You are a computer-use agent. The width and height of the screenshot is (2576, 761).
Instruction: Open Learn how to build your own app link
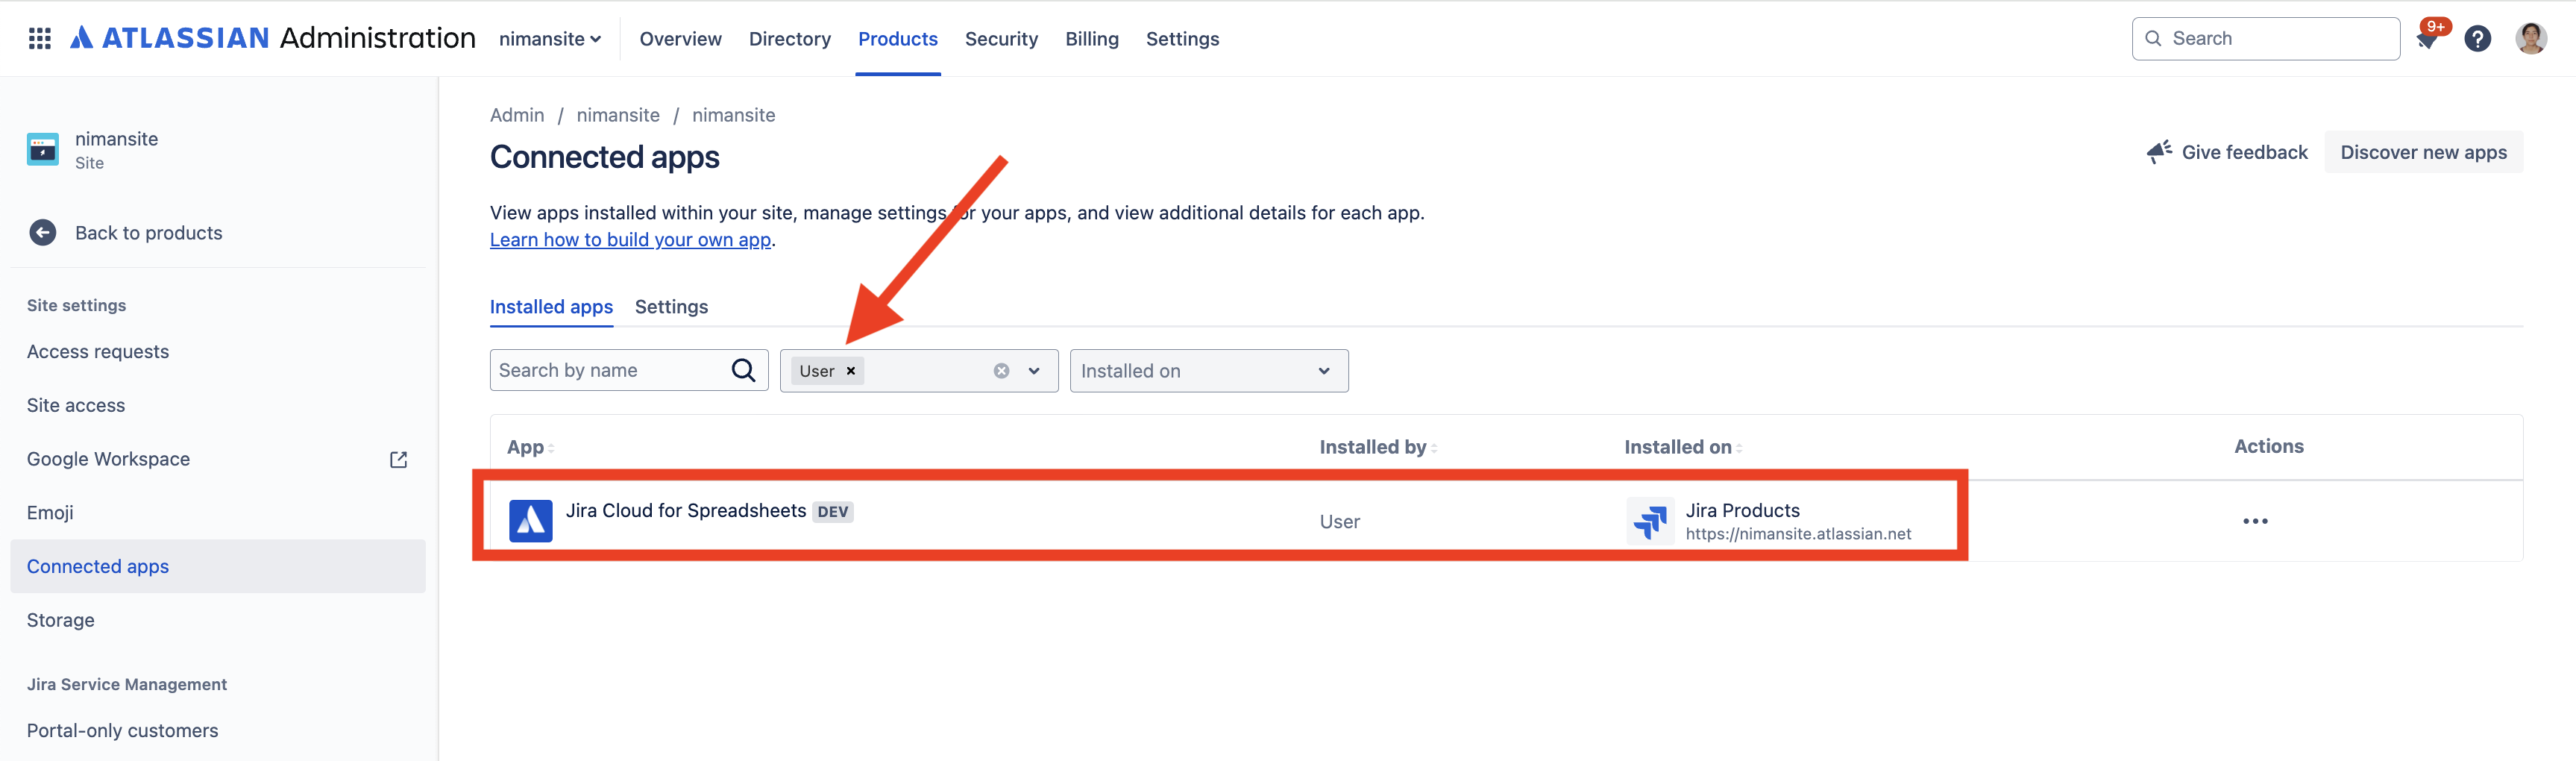coord(630,240)
